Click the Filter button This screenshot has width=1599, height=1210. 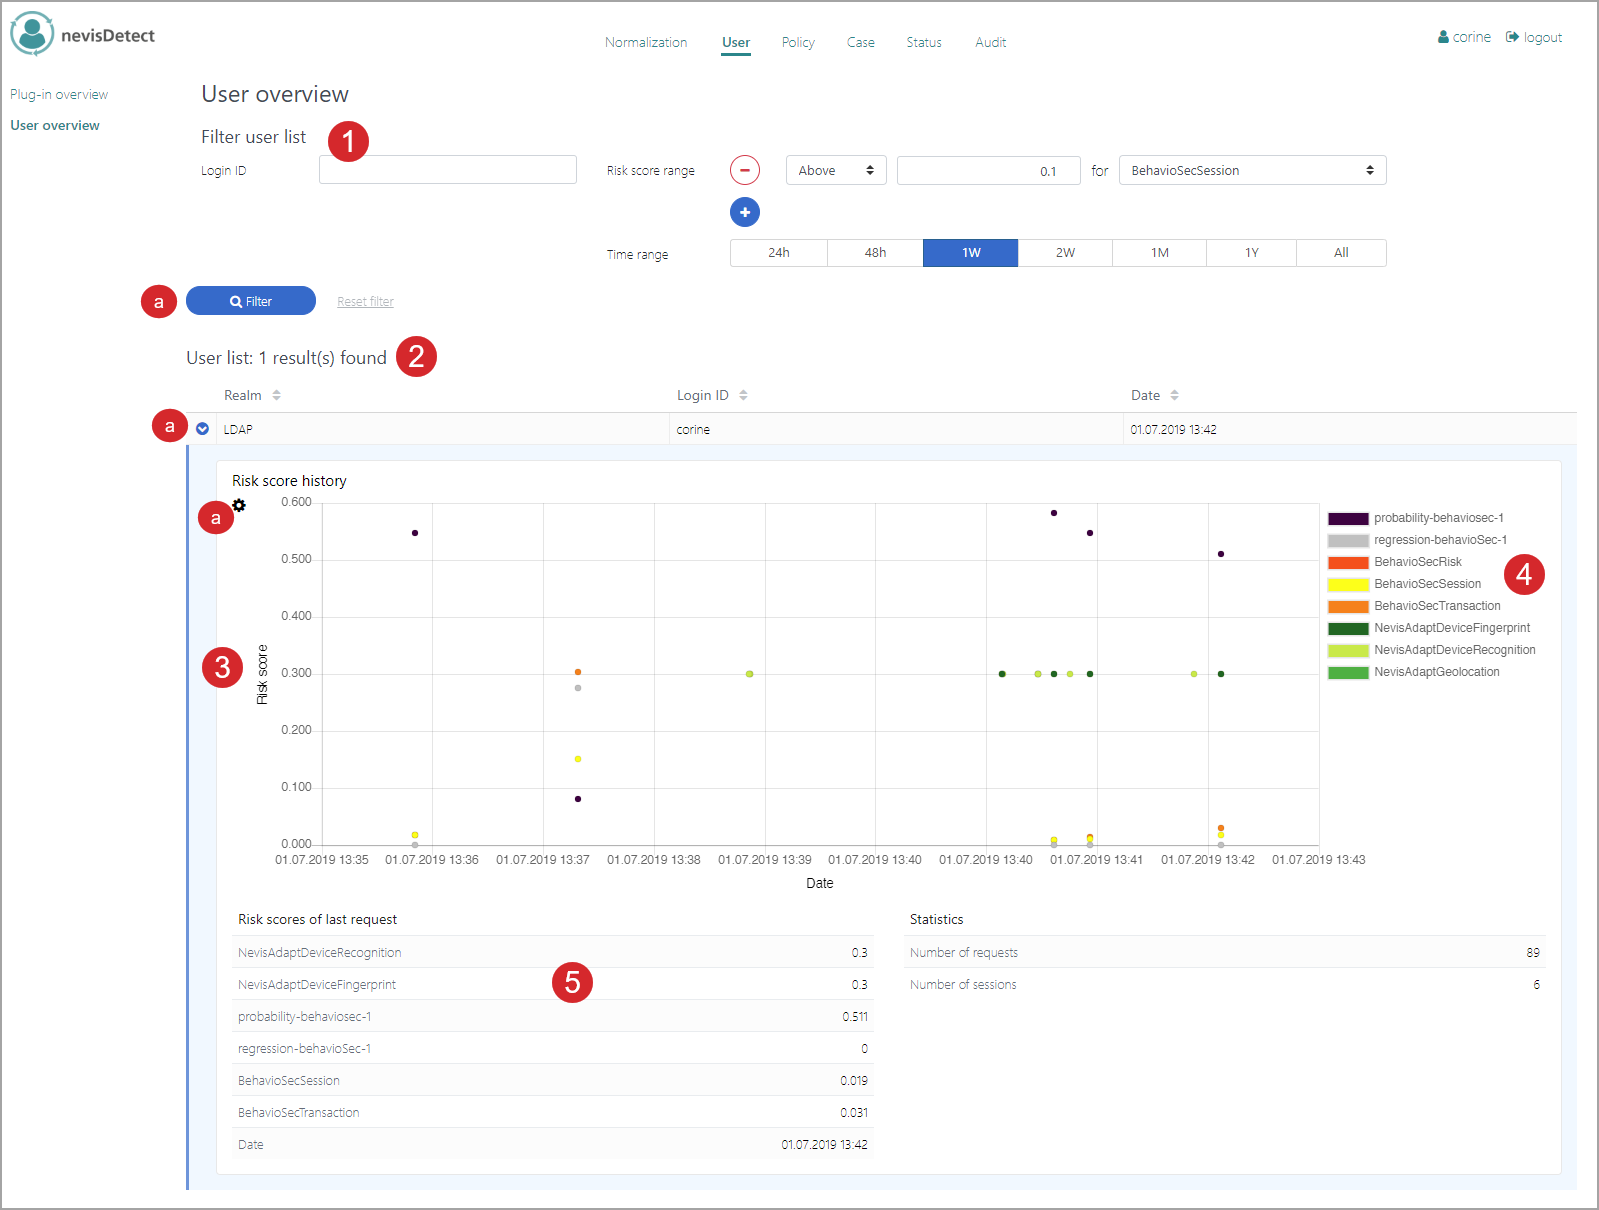251,301
